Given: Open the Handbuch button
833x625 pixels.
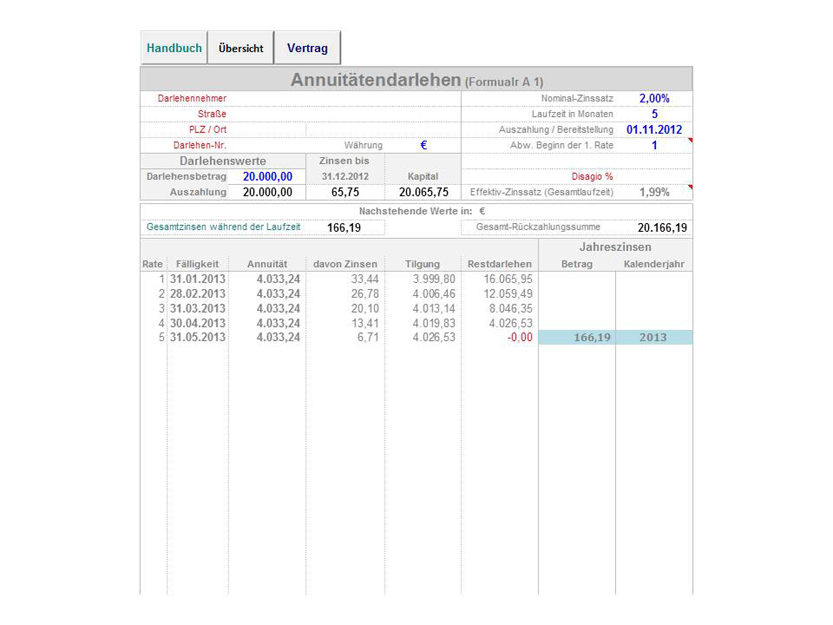Looking at the screenshot, I should point(174,48).
